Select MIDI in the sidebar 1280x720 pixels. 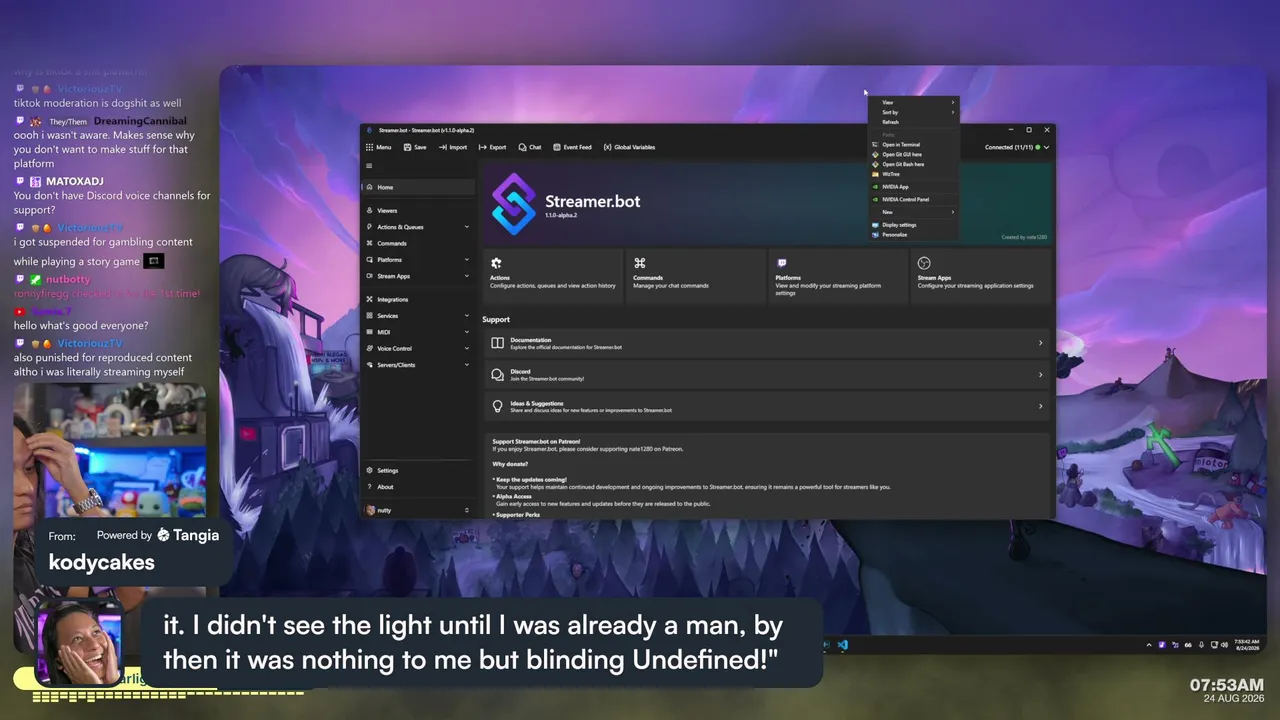tap(418, 332)
